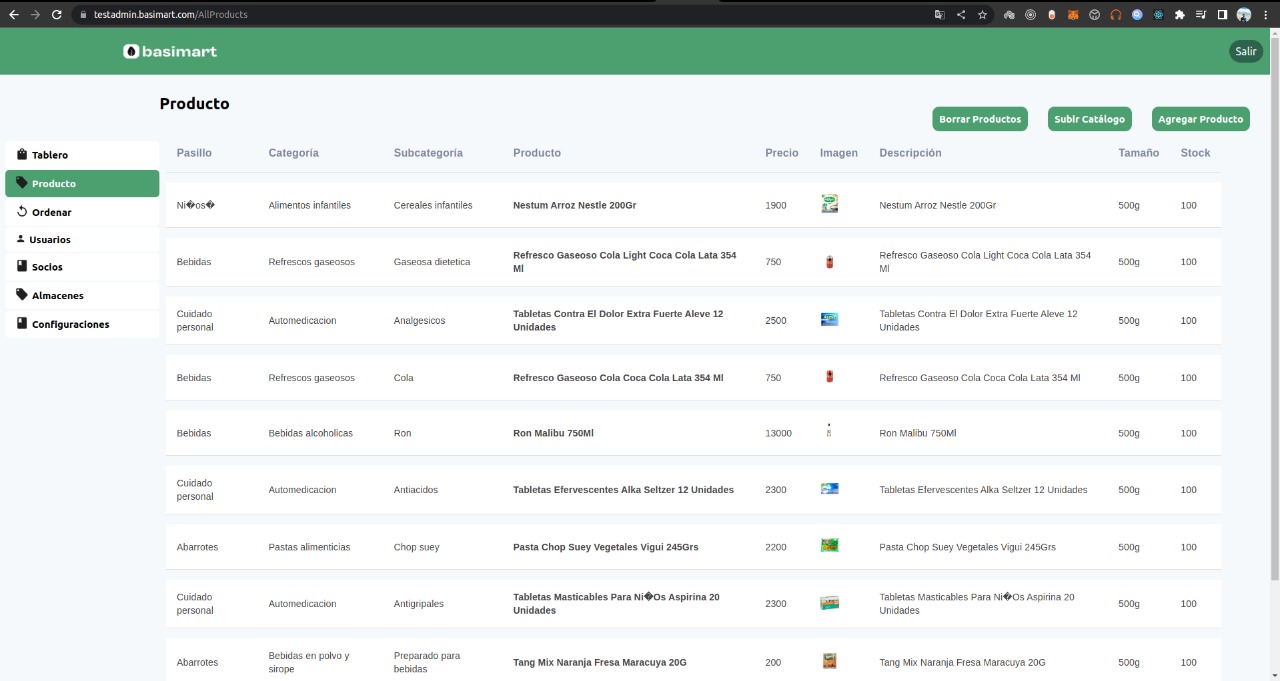1280x681 pixels.
Task: Click the Nestum Arroz Nestle product image
Action: (829, 204)
